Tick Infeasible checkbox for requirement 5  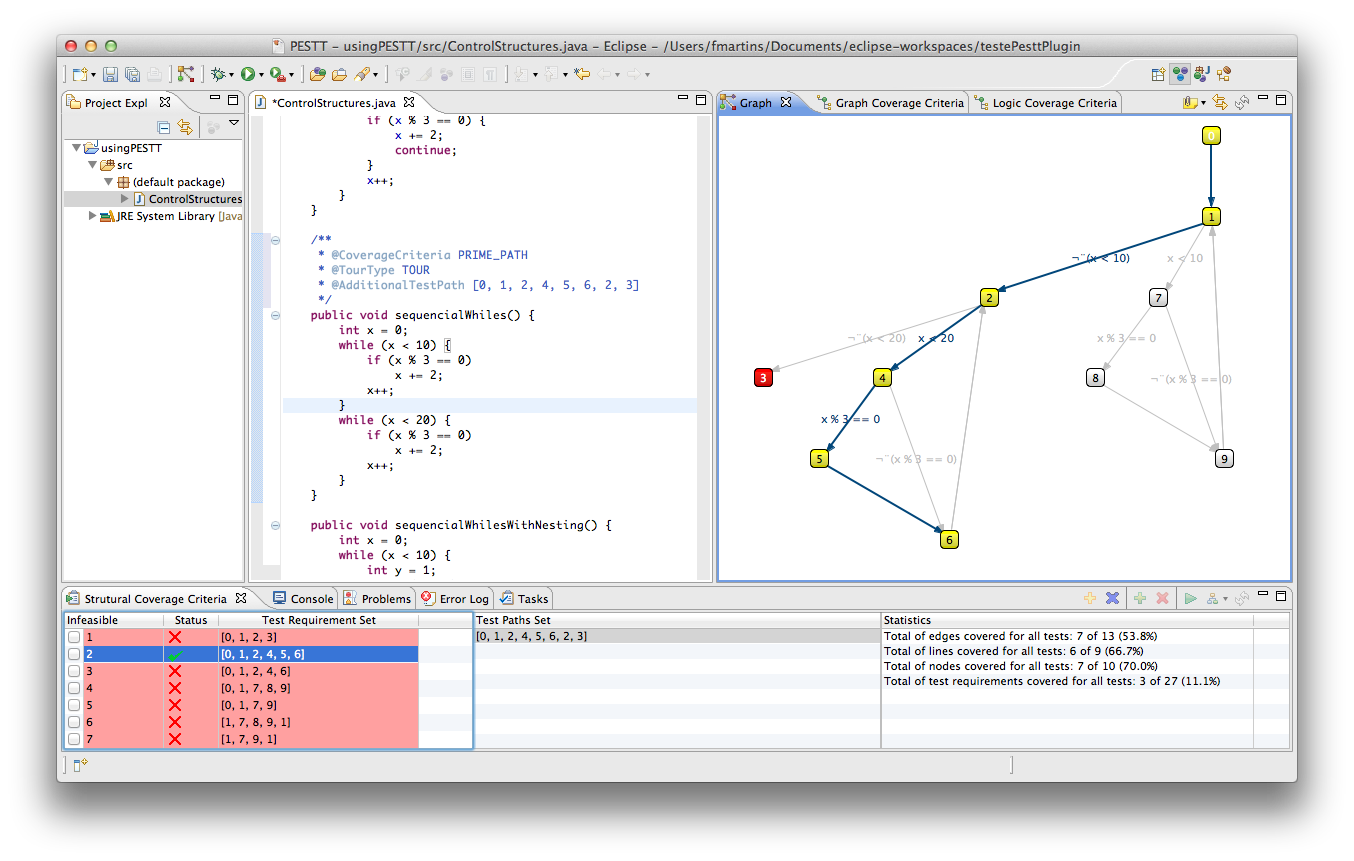tap(74, 705)
